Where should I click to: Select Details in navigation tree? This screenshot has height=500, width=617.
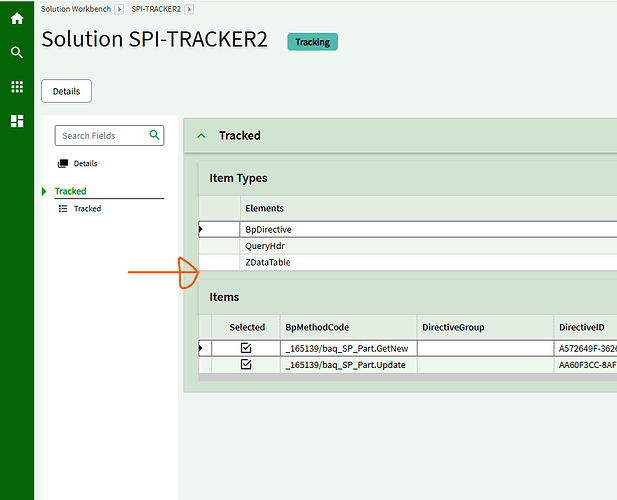point(85,164)
